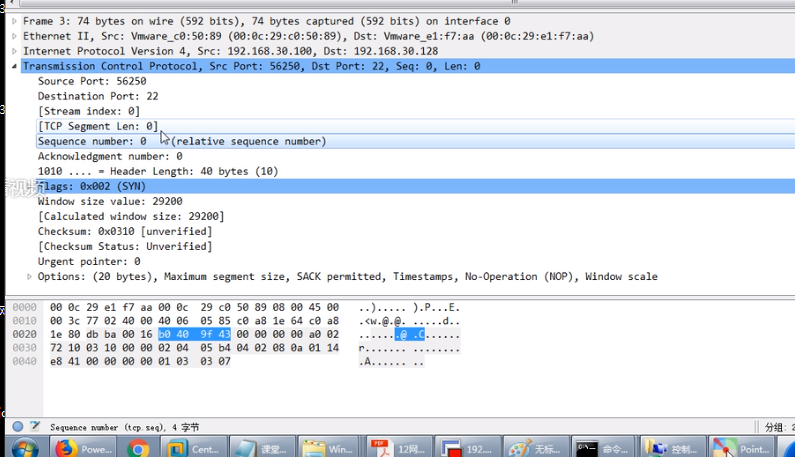Select the [Calculated window size: 29200] row

click(415, 217)
